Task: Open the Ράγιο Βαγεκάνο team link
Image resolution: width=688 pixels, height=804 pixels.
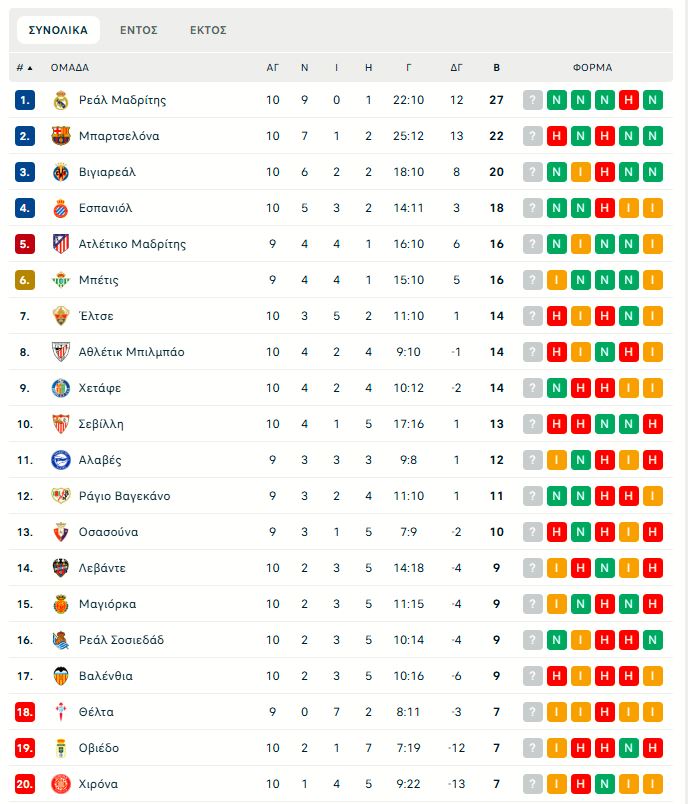Action: pos(124,496)
